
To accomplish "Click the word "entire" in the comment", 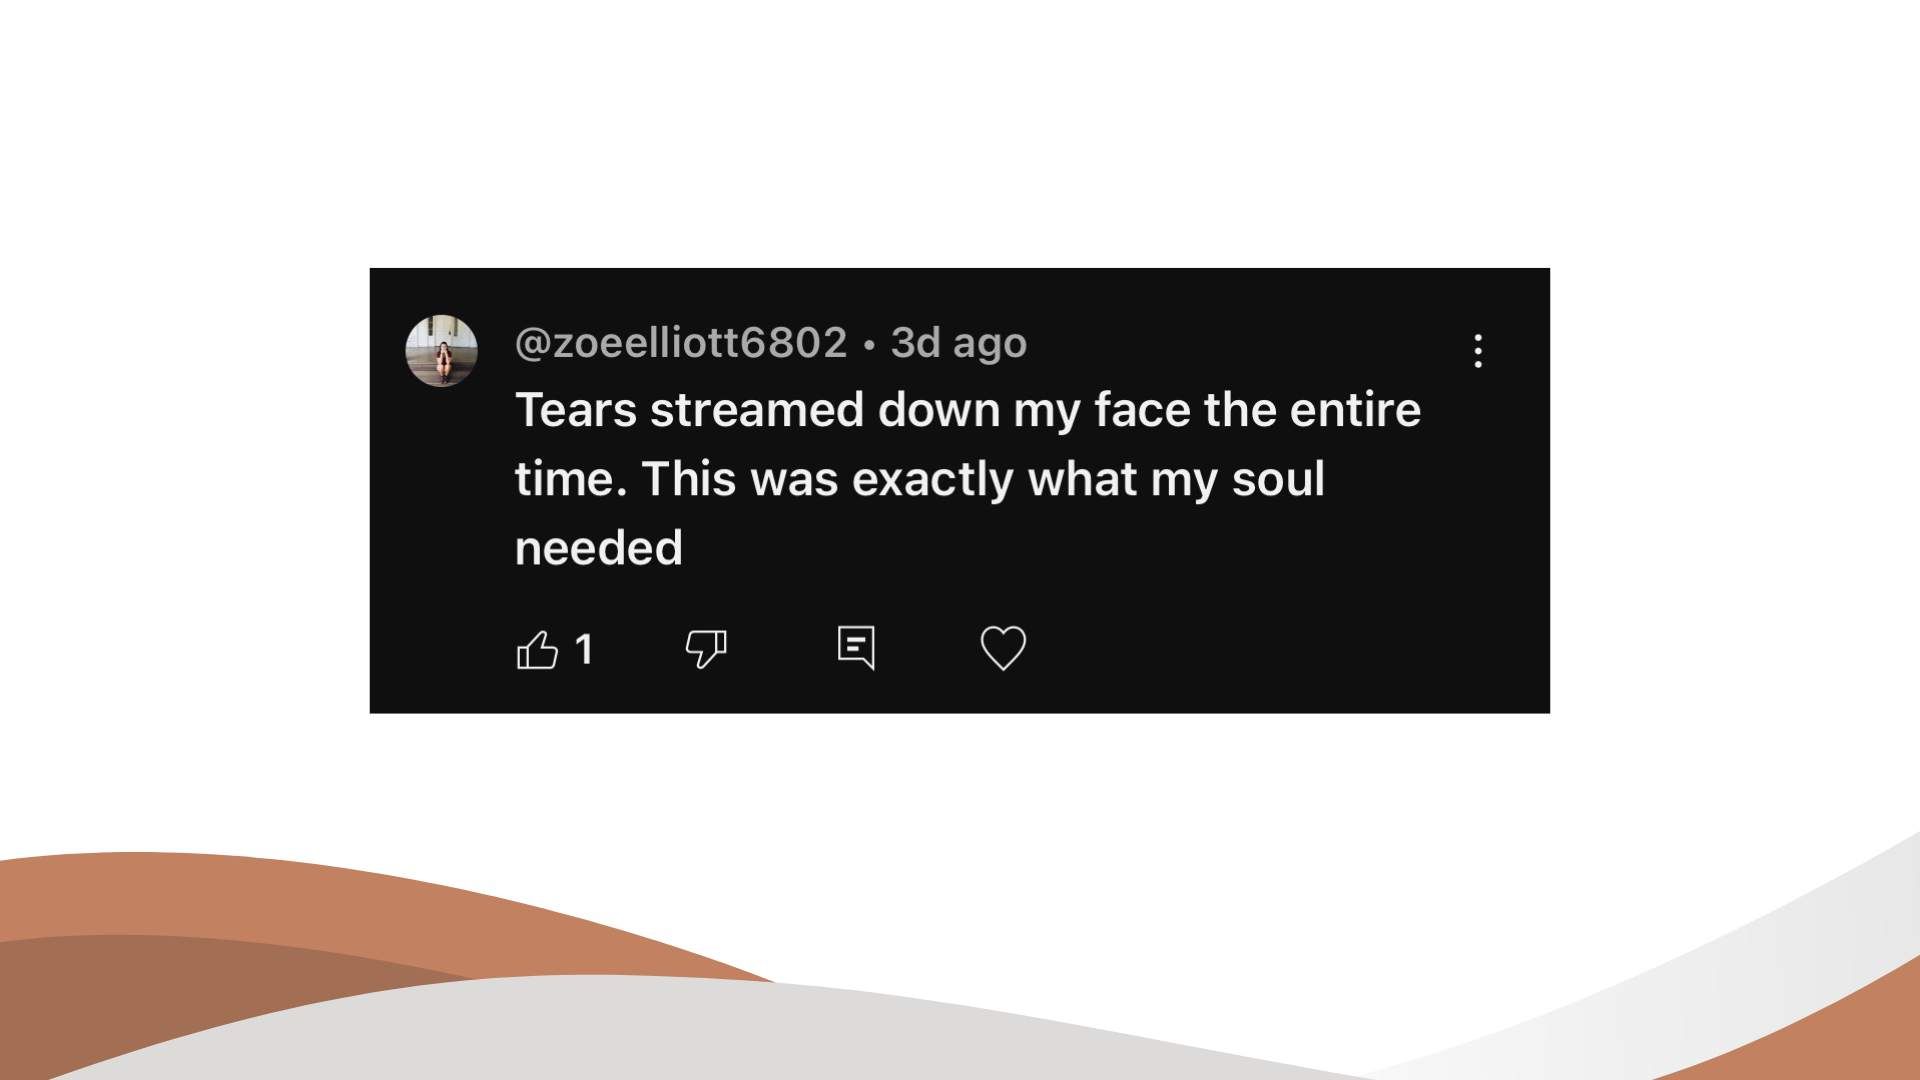I will coord(1355,410).
